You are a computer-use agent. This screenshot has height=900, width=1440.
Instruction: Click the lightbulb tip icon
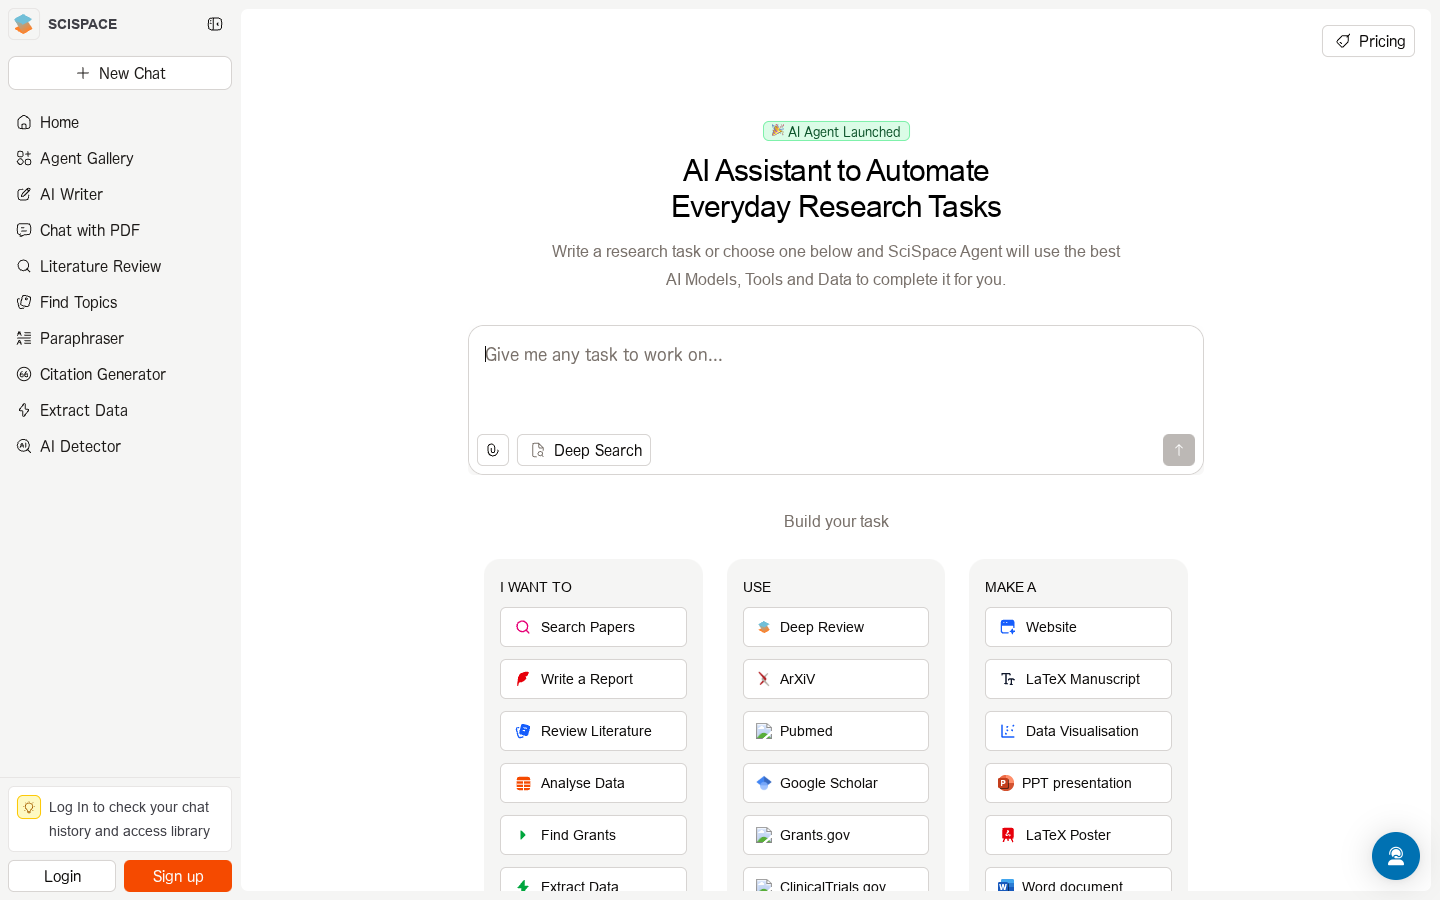tap(29, 807)
